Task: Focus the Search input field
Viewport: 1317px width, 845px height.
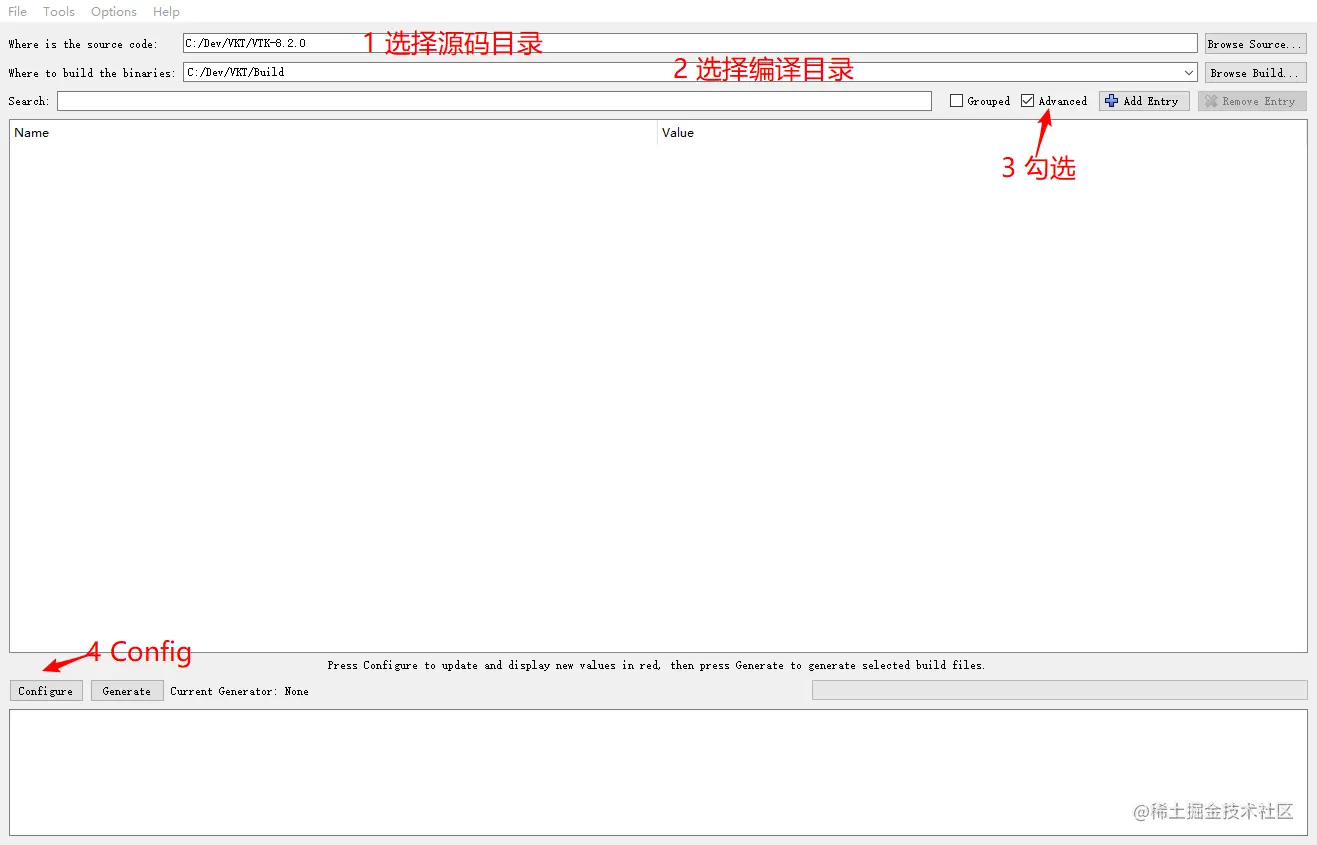Action: click(x=494, y=101)
